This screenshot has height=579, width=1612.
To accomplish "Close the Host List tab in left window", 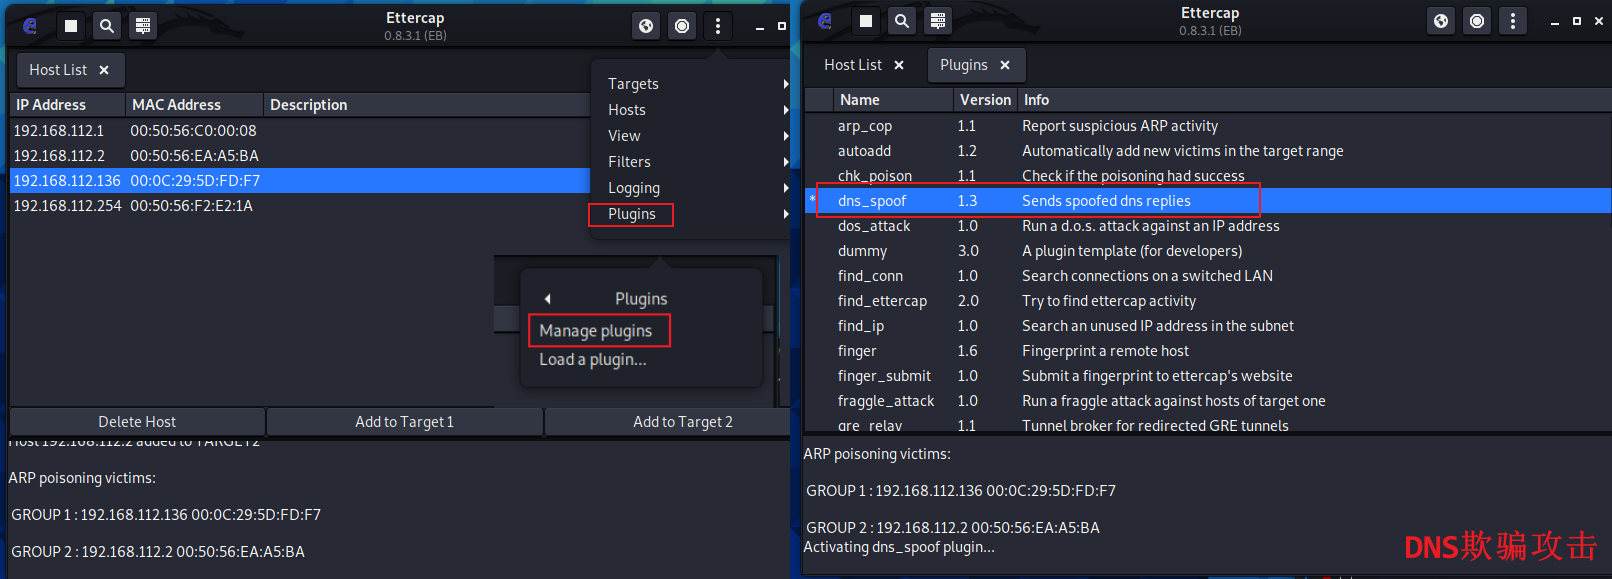I will [x=104, y=70].
